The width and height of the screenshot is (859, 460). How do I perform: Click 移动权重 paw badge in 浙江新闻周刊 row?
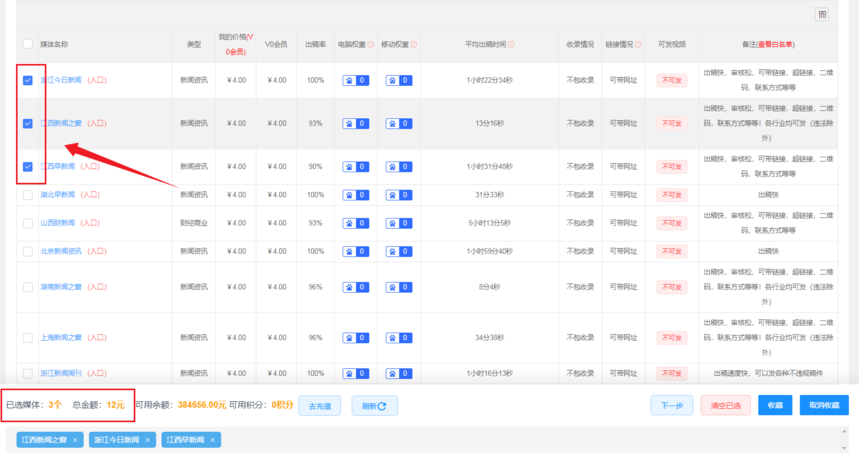[x=399, y=373]
